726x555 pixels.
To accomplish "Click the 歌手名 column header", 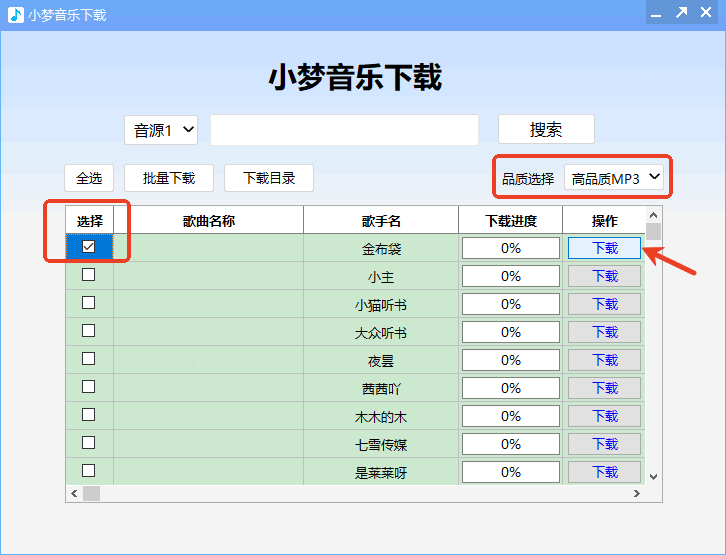I will (x=381, y=220).
